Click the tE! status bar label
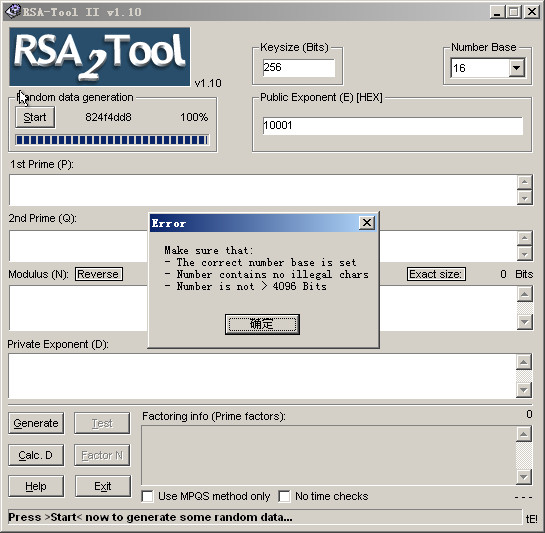The width and height of the screenshot is (545, 533). (531, 519)
